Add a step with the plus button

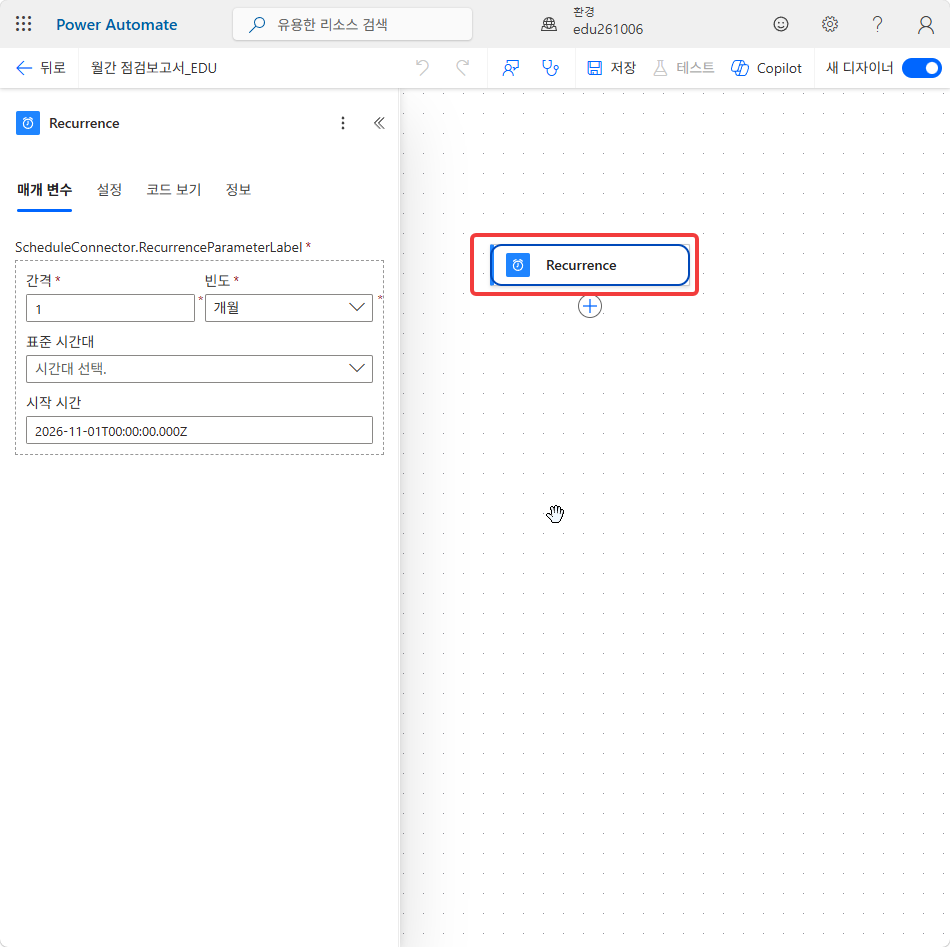coord(590,306)
